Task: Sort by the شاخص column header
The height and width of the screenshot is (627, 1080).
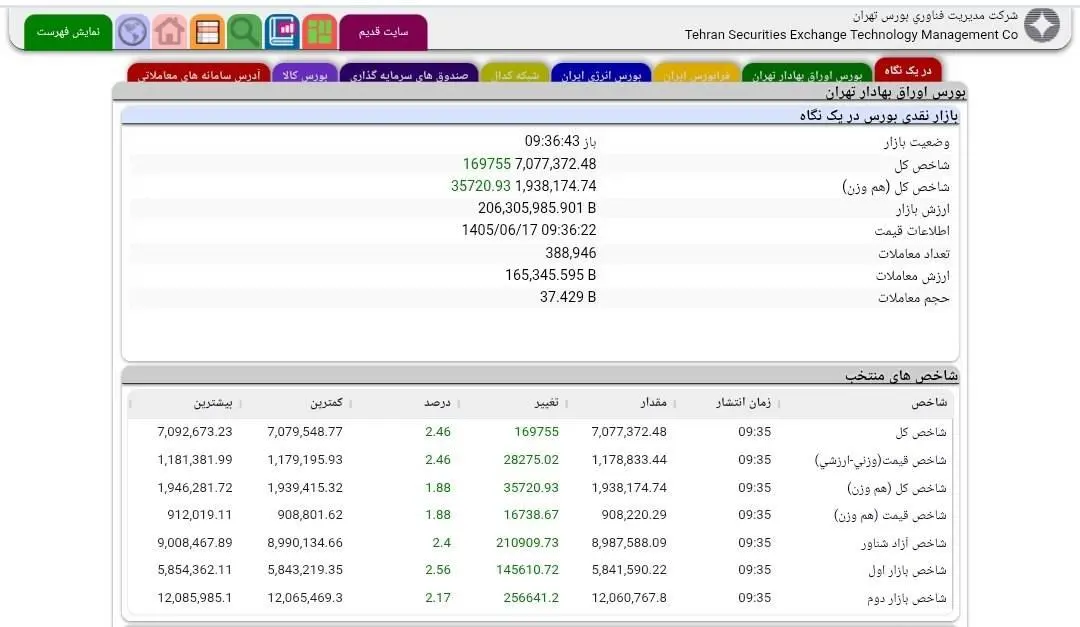Action: click(x=929, y=402)
